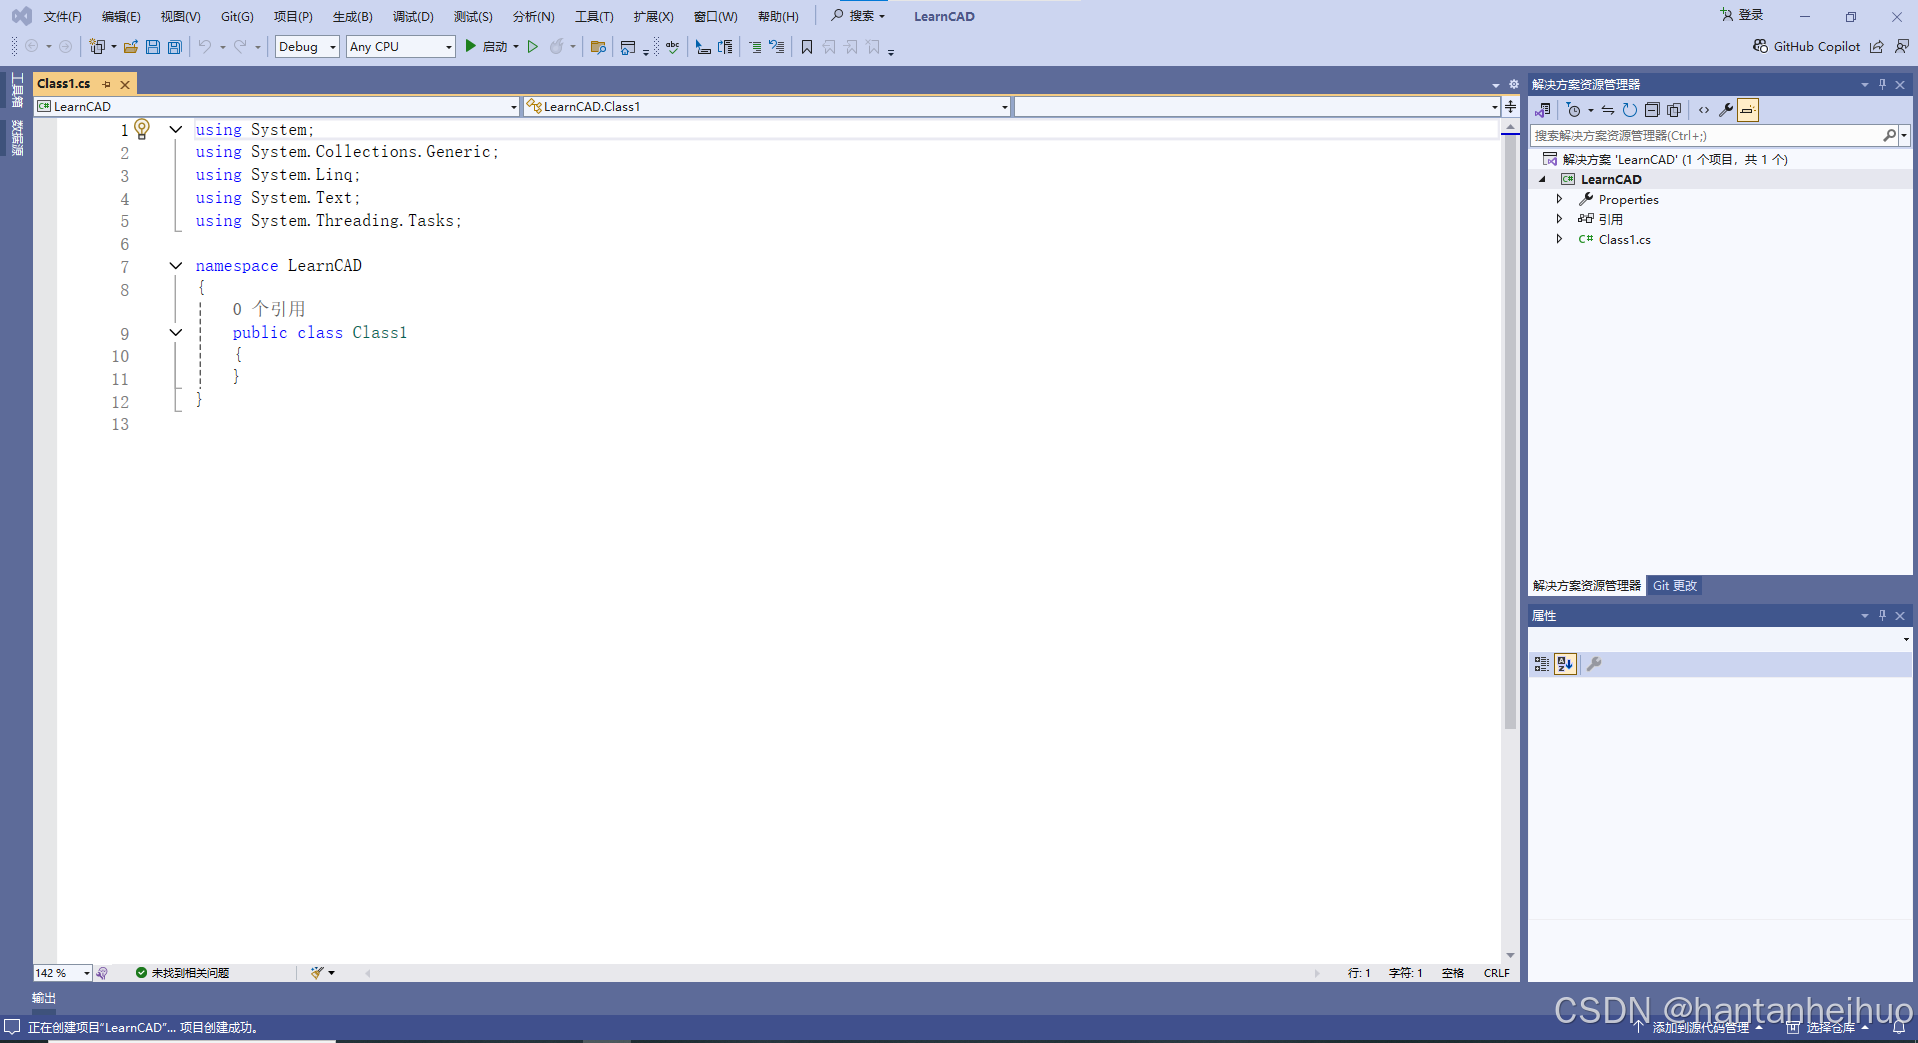This screenshot has height=1043, width=1918.
Task: Click the split editor icon above the scrollbar
Action: coord(1510,106)
